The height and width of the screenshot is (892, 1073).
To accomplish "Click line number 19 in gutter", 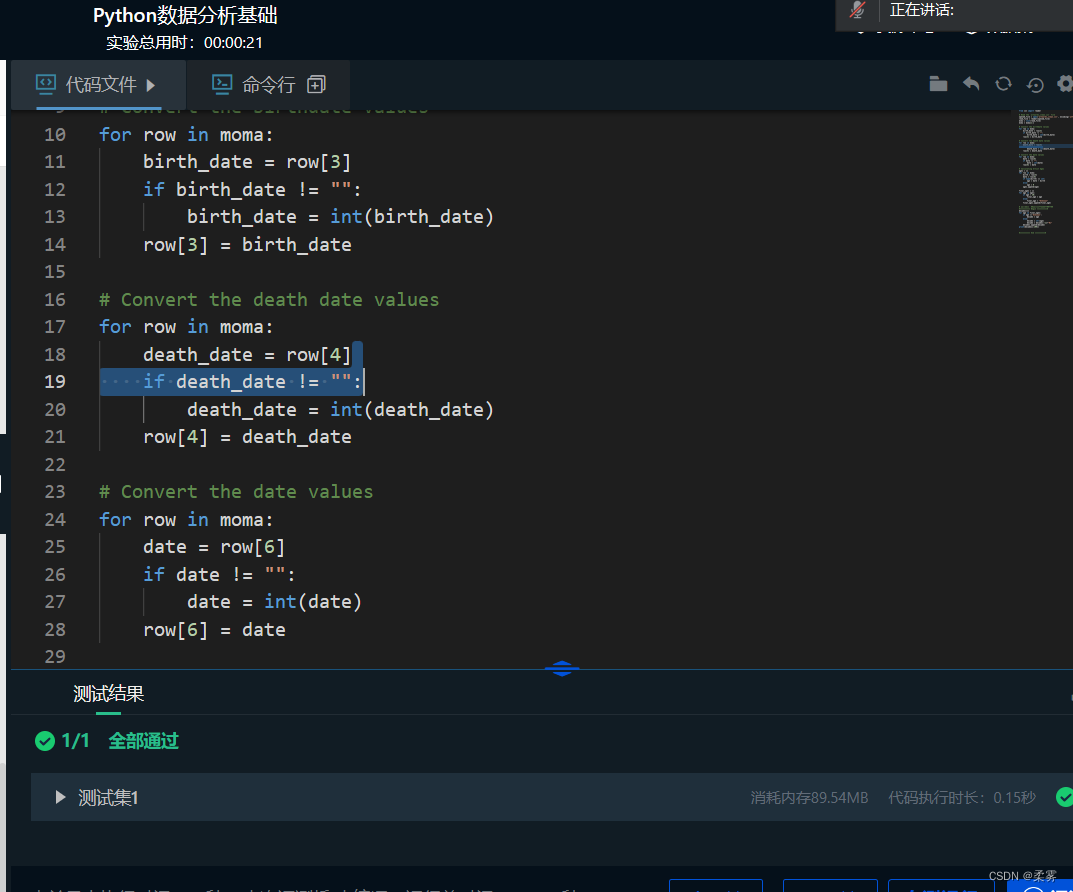I will pos(55,382).
